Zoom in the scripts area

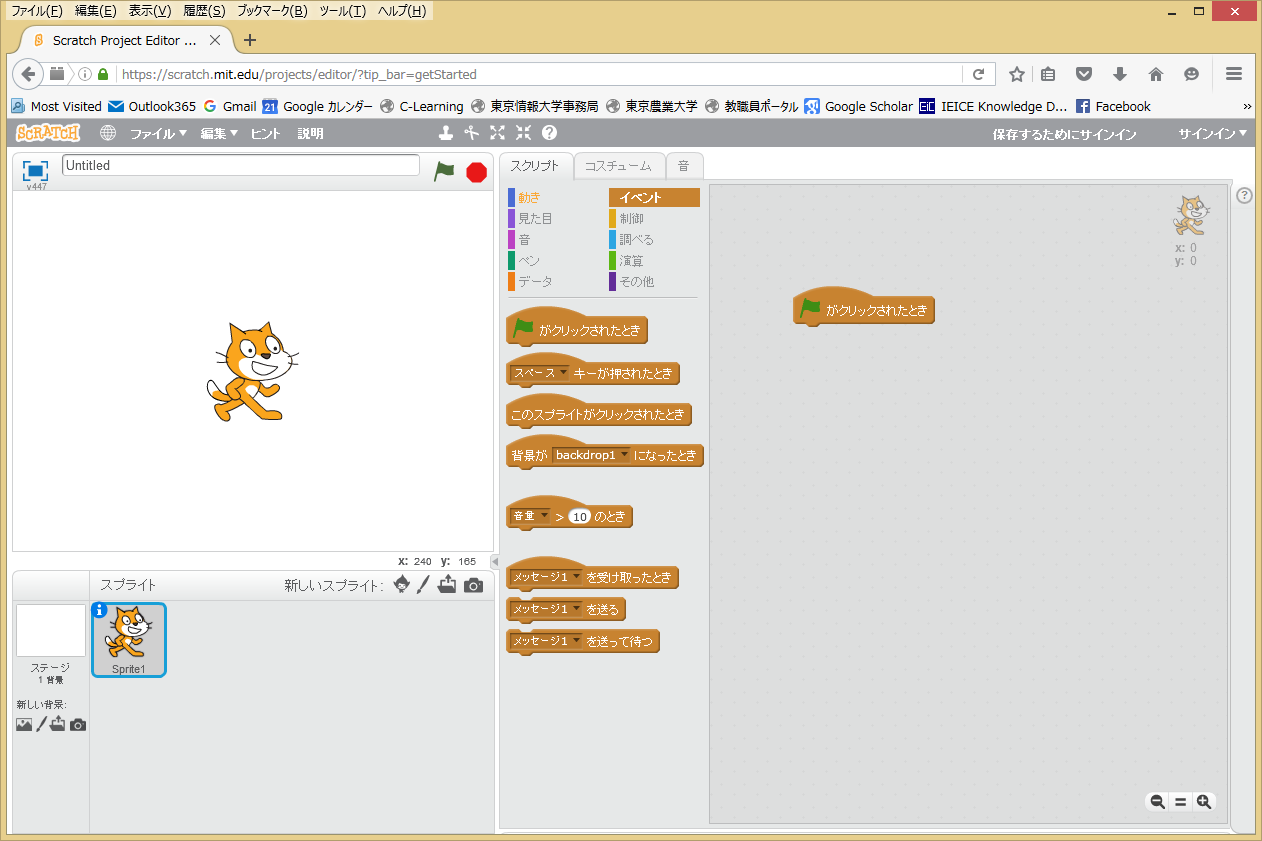[x=1204, y=801]
